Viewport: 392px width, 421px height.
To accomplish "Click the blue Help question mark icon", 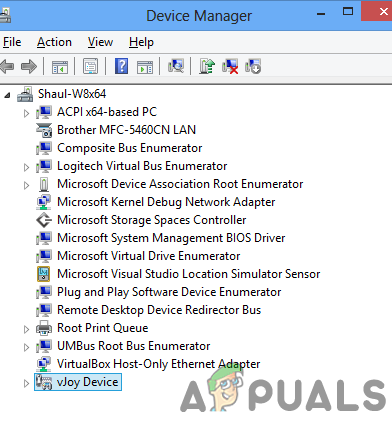I will (x=122, y=66).
